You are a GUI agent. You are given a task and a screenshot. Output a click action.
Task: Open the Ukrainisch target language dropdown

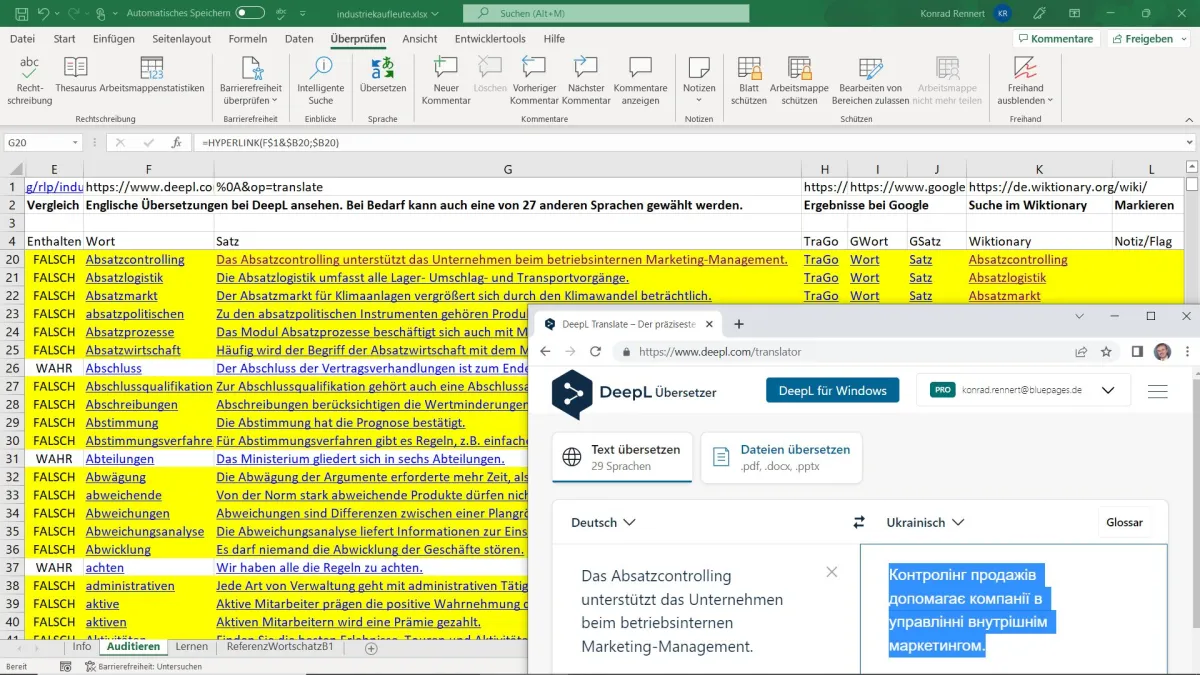pyautogui.click(x=925, y=522)
